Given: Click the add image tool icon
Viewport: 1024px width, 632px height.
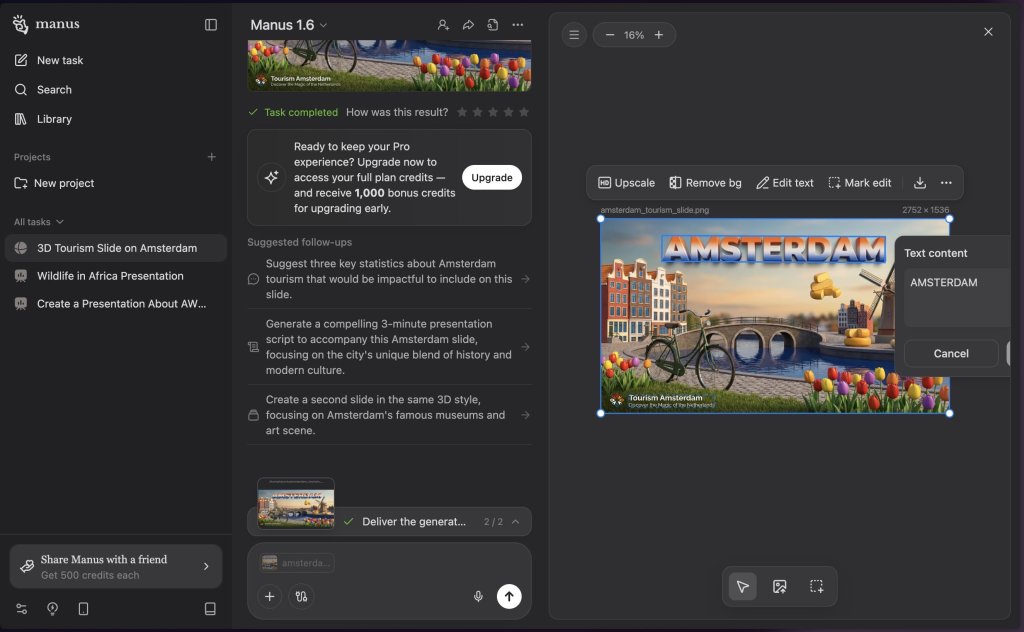Looking at the screenshot, I should pos(779,587).
